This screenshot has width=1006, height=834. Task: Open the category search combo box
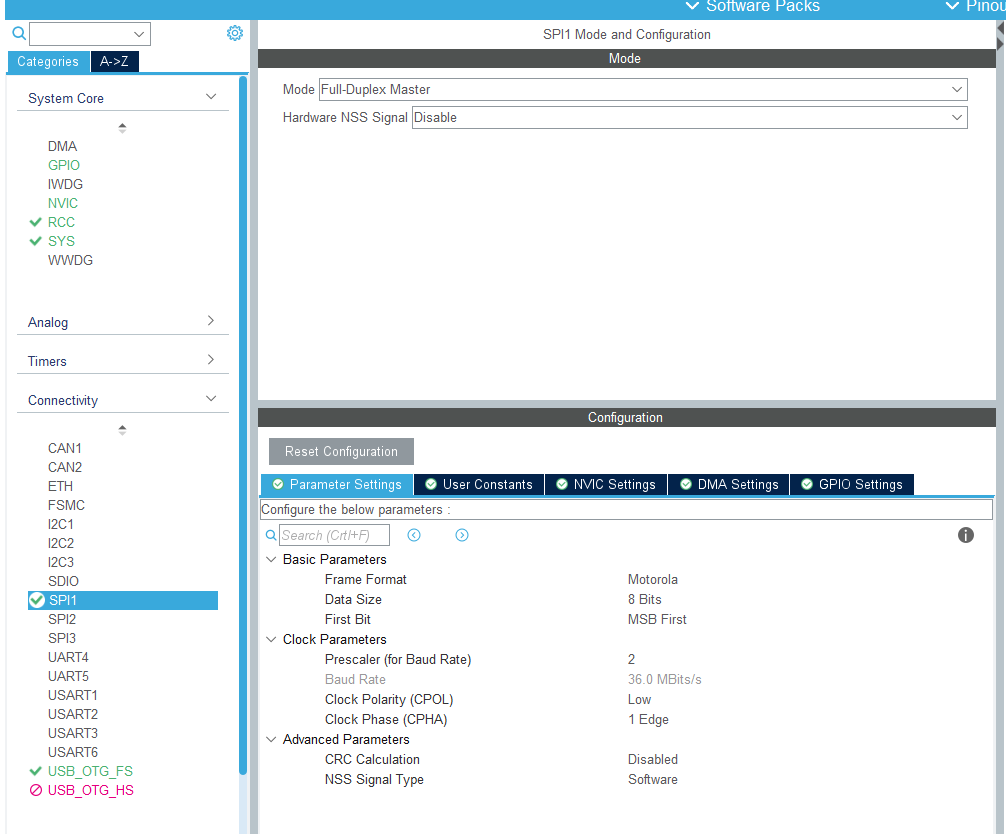tap(90, 34)
